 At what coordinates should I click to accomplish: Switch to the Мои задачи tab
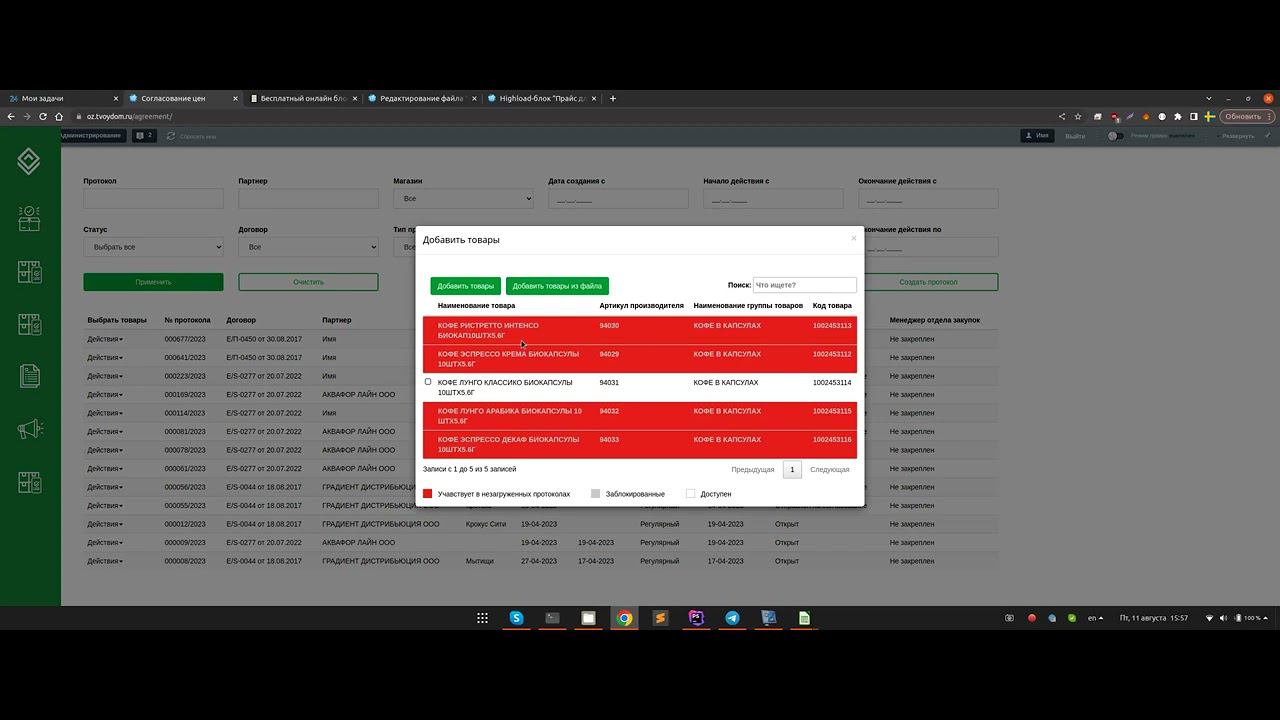click(x=62, y=98)
